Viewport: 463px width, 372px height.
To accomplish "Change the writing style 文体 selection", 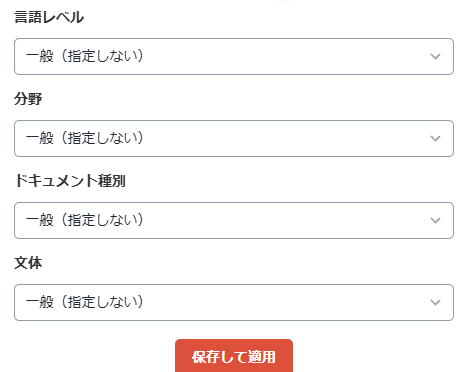I will 234,302.
